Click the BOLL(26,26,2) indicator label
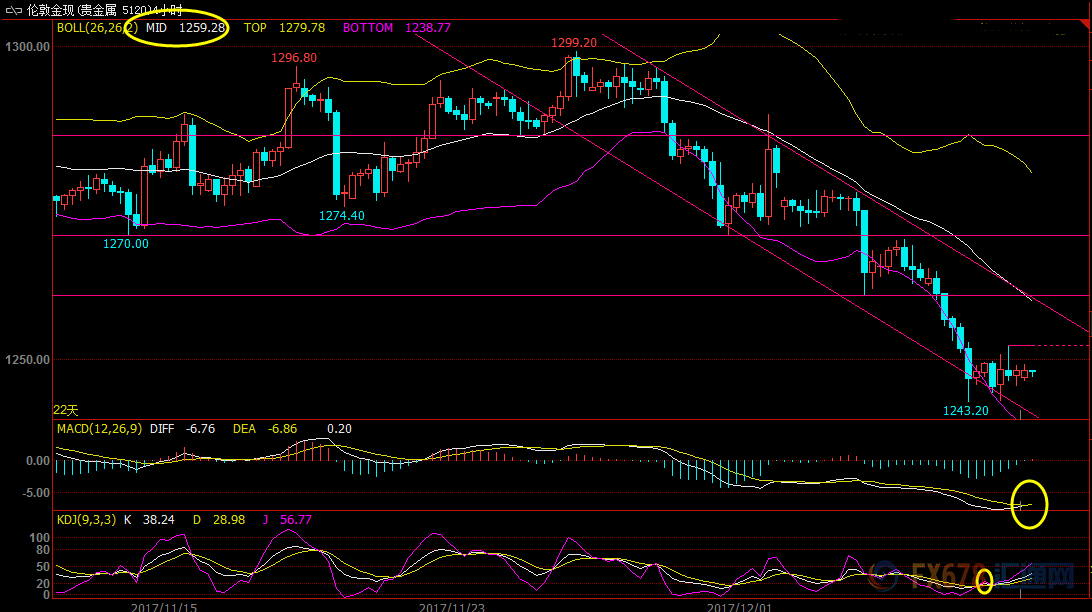 [96, 28]
